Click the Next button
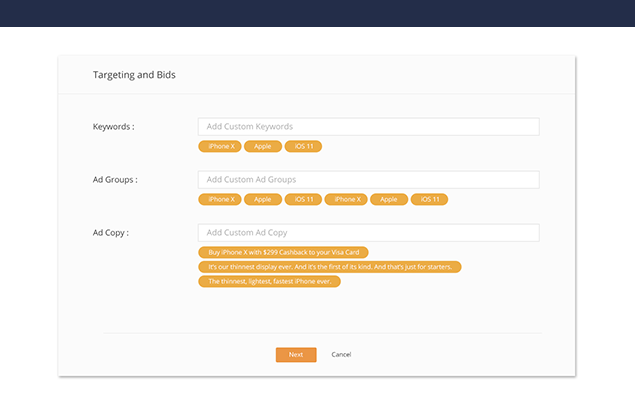The width and height of the screenshot is (635, 405). (296, 355)
